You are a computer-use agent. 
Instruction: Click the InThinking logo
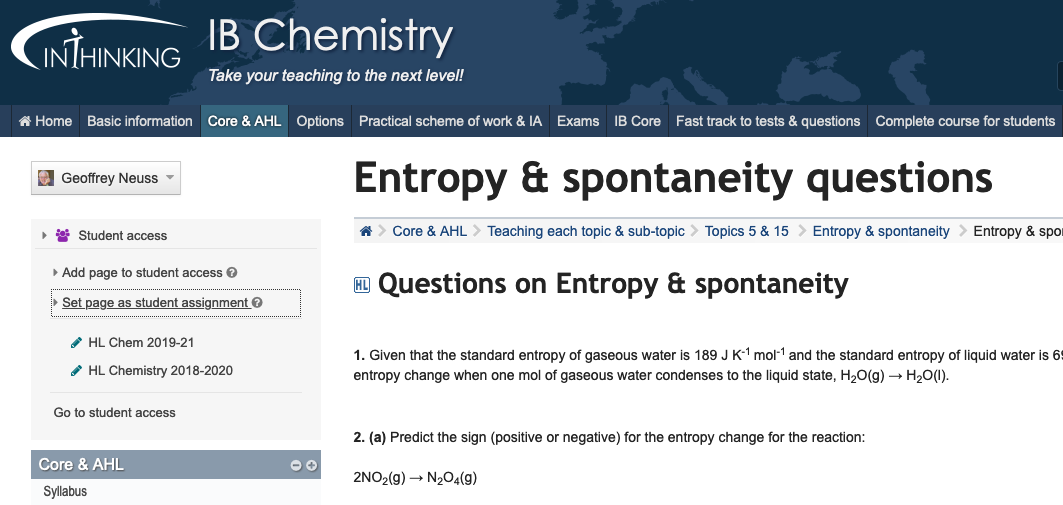96,50
